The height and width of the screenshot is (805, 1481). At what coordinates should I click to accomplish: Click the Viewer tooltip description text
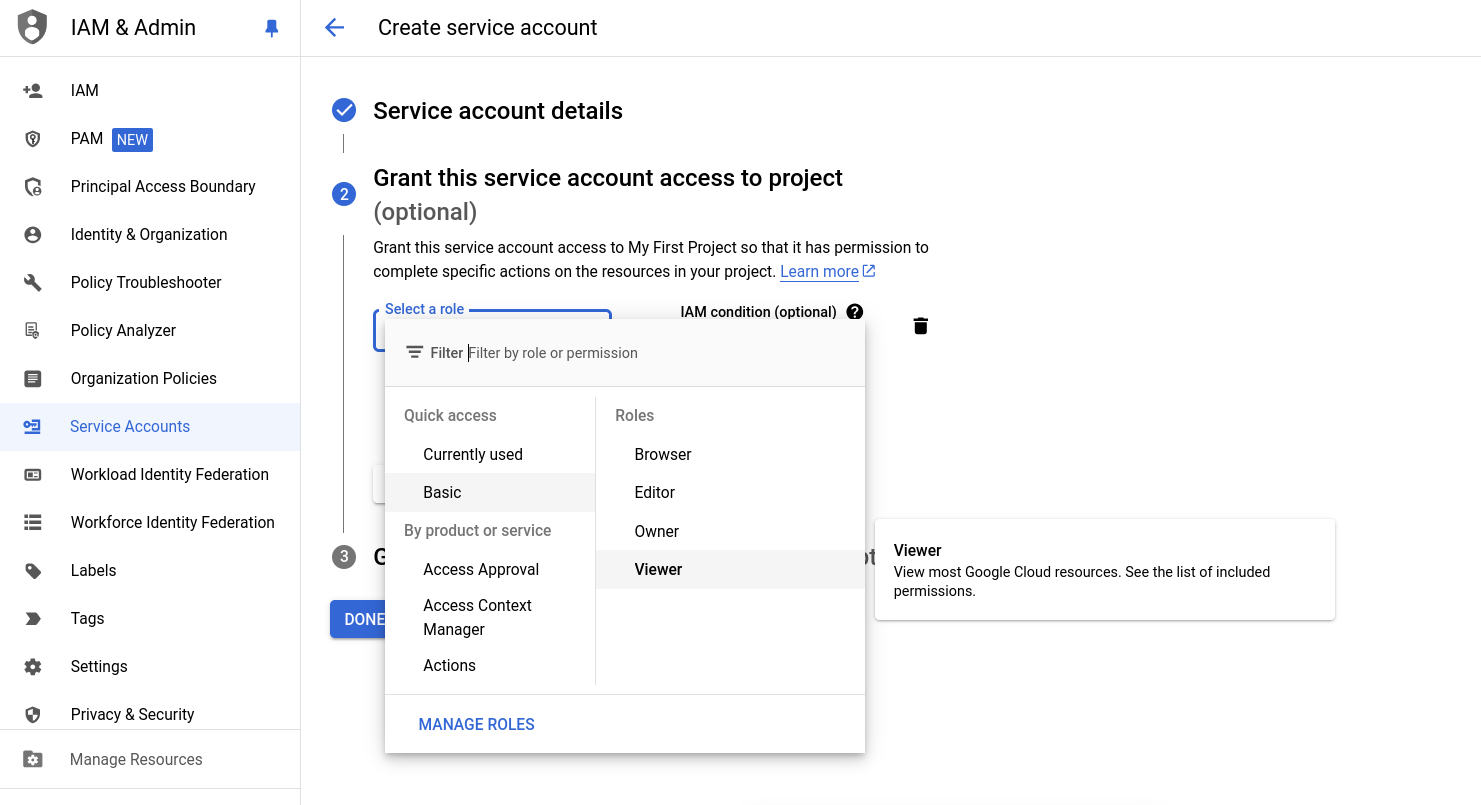[1082, 582]
